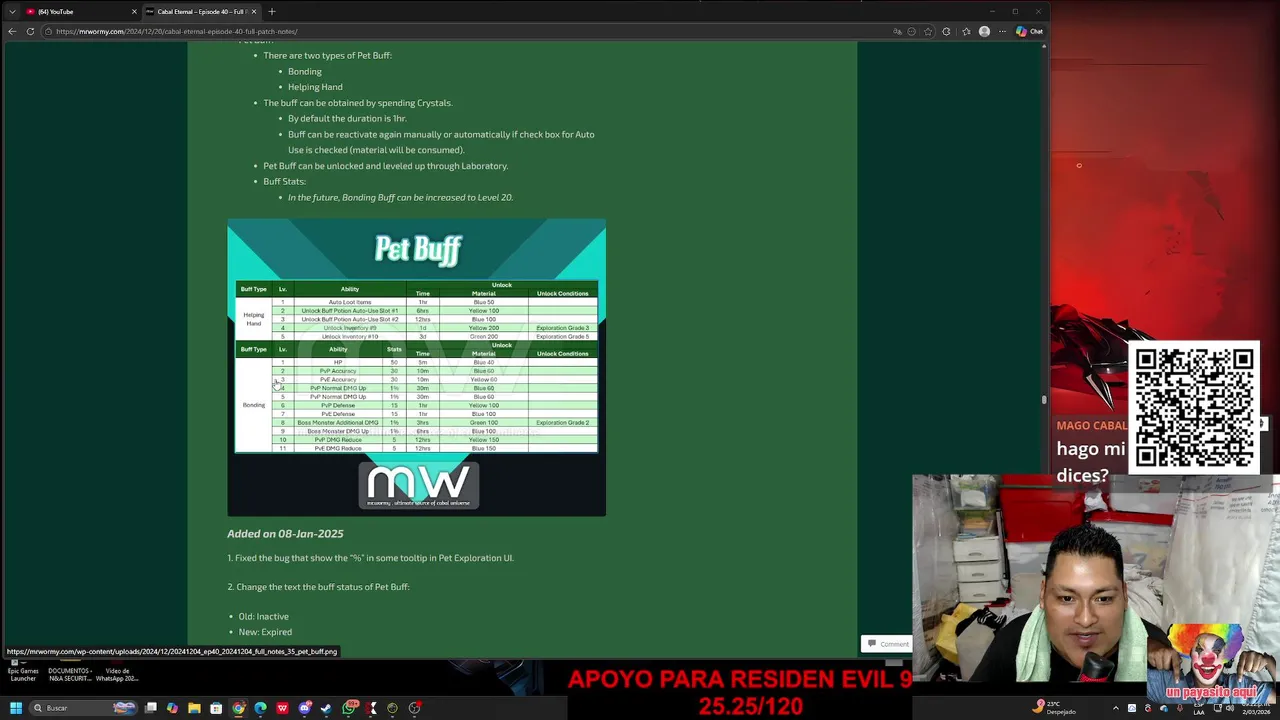Bookmark this page with the star icon

coord(928,31)
